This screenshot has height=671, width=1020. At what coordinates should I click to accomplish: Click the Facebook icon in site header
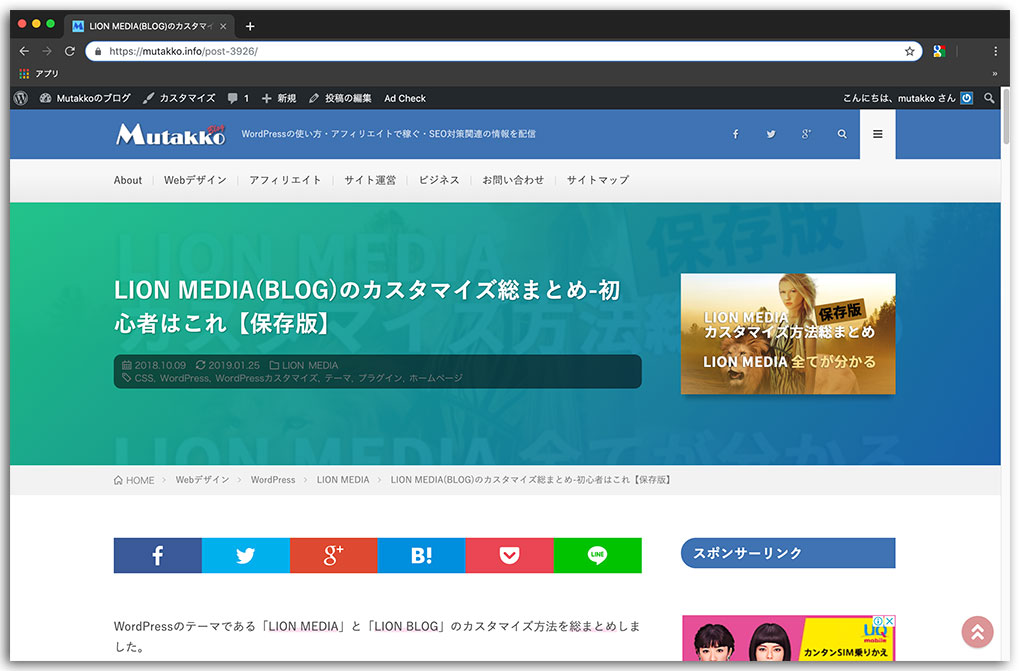735,134
